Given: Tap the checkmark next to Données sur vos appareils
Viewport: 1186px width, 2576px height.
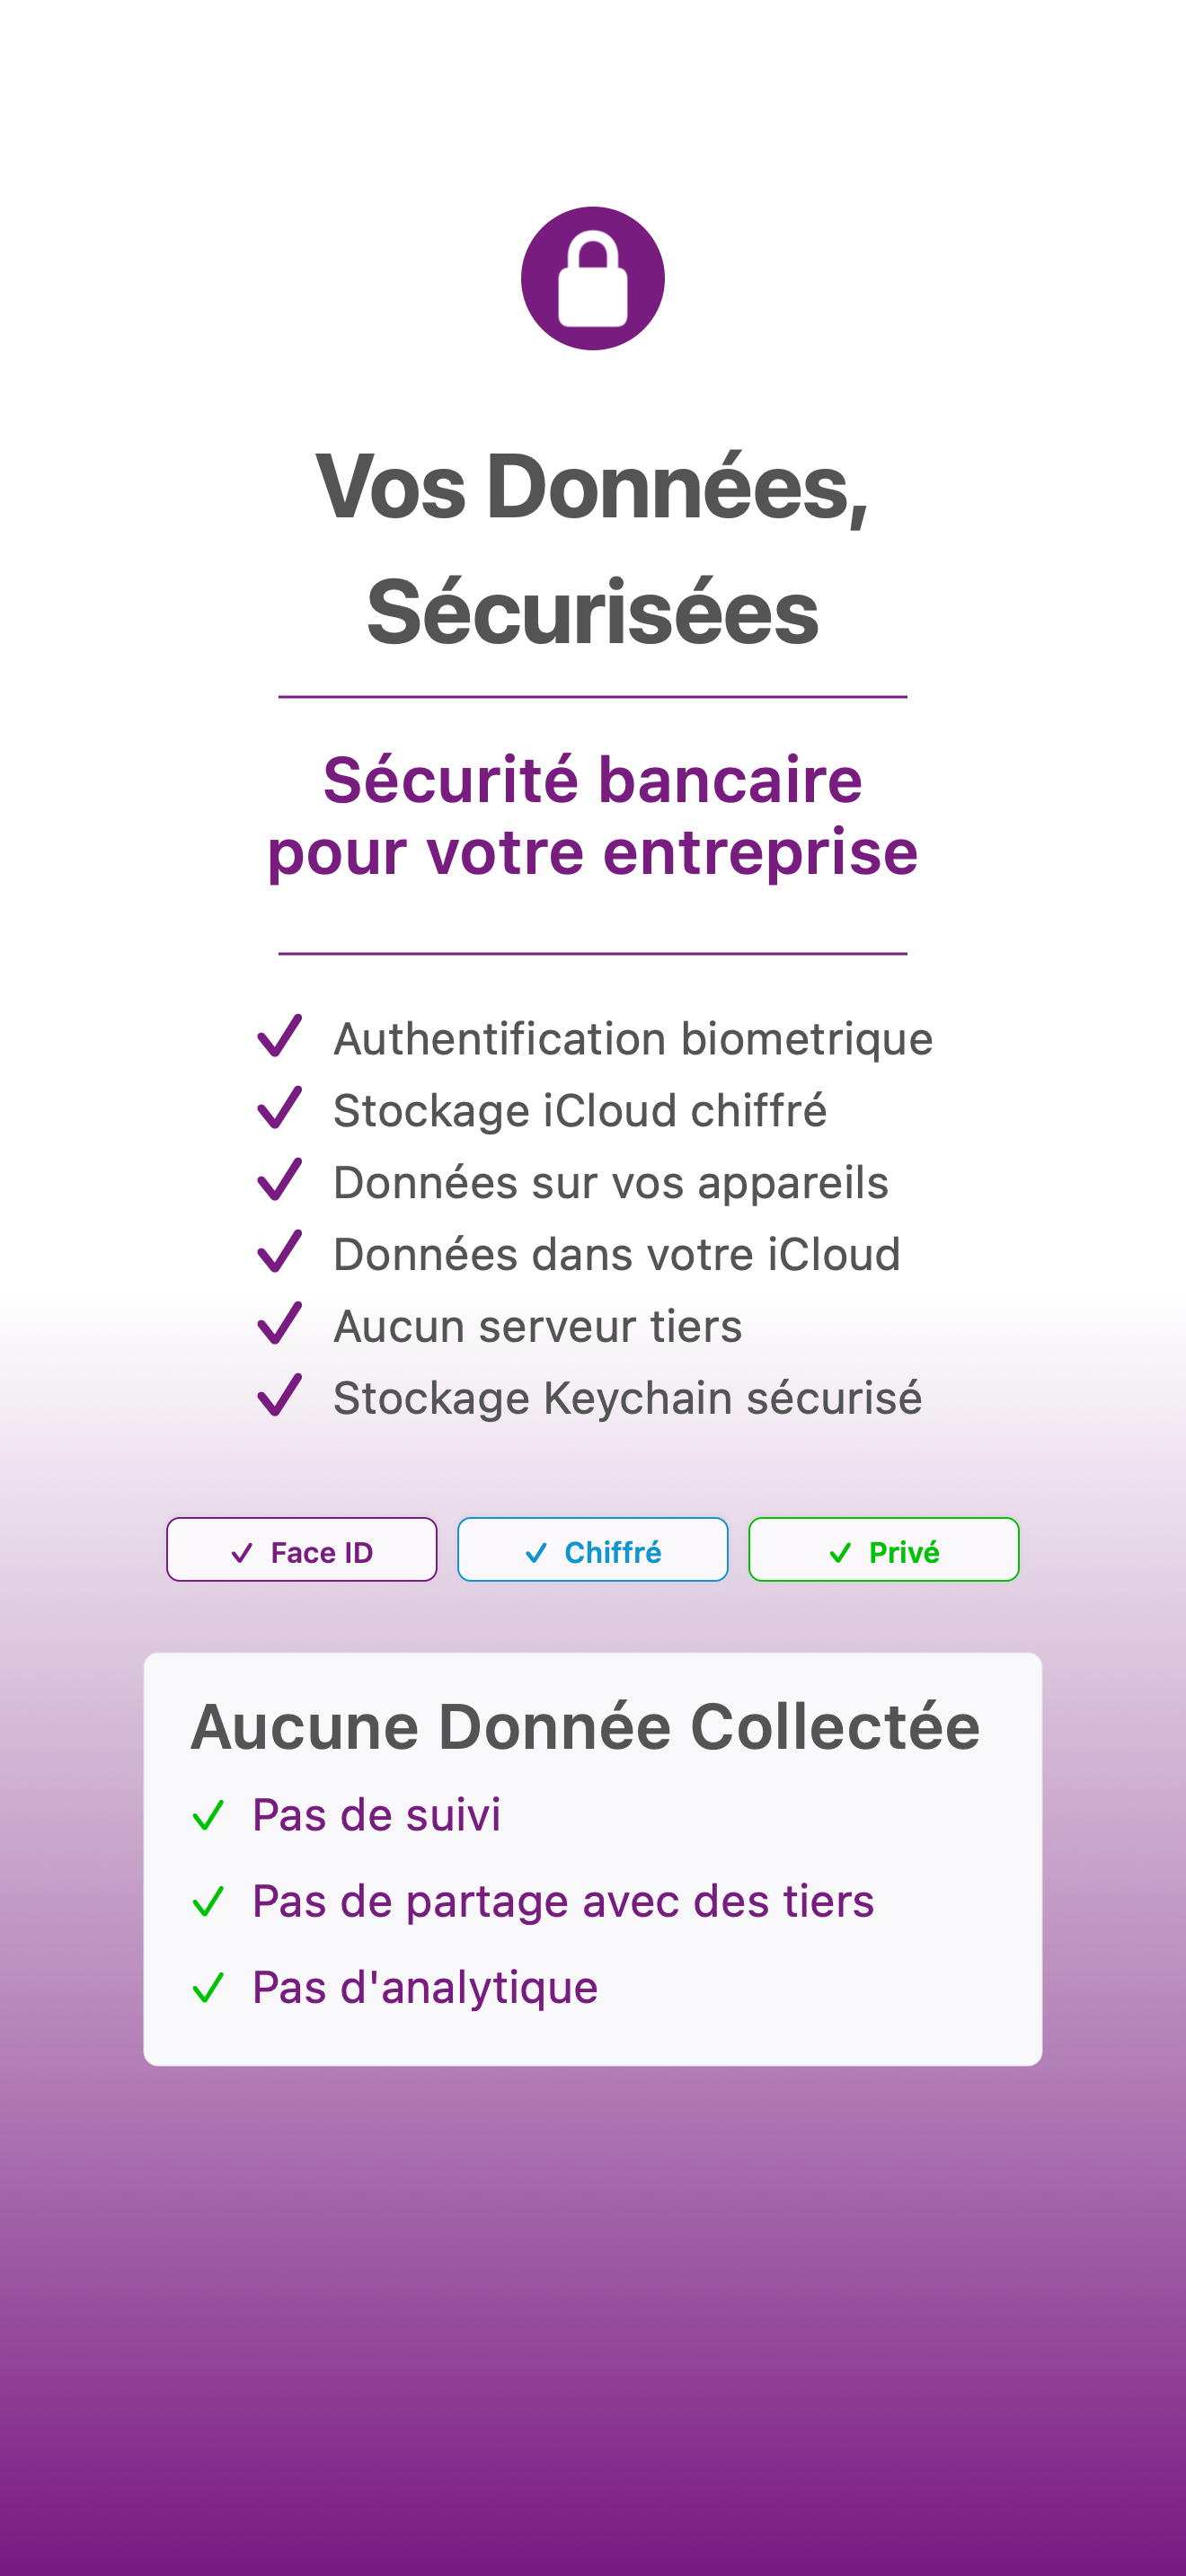Looking at the screenshot, I should click(x=279, y=1180).
